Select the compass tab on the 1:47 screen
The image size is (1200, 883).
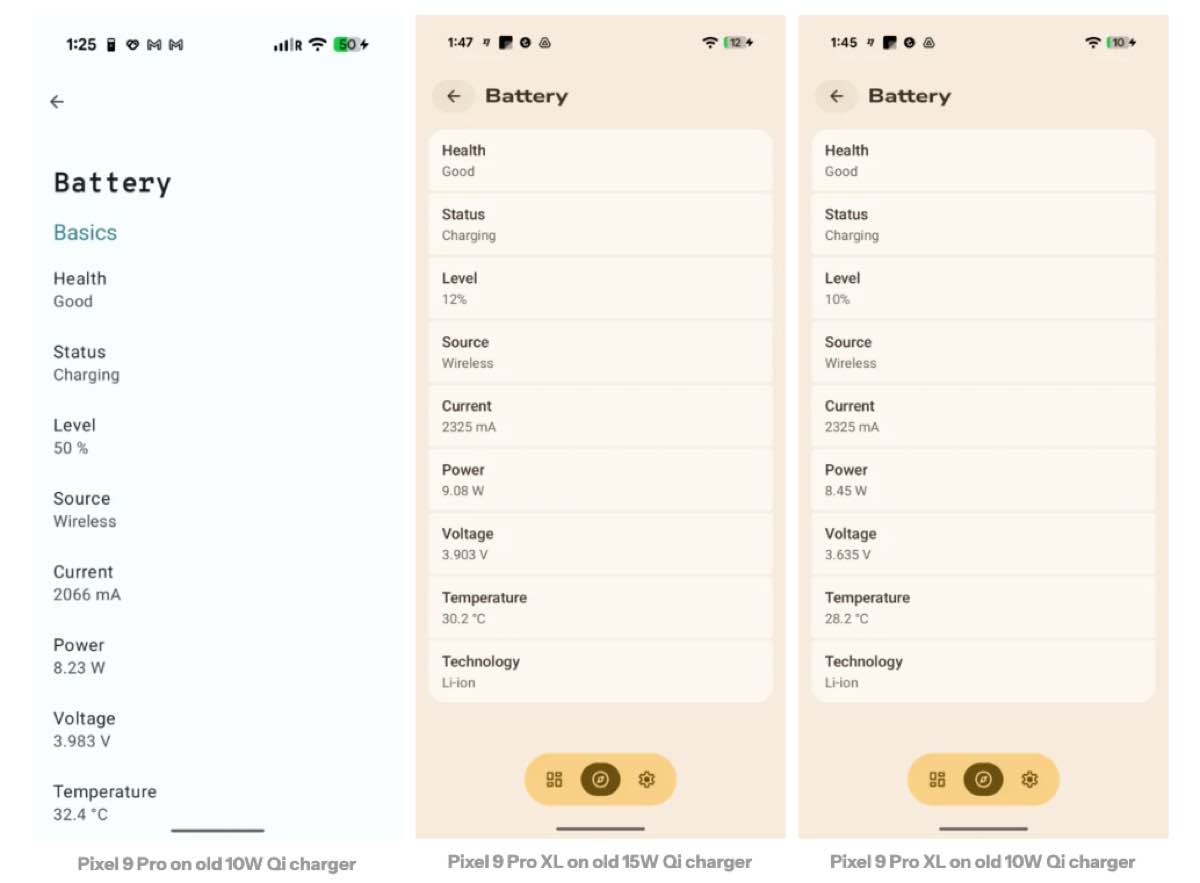600,780
